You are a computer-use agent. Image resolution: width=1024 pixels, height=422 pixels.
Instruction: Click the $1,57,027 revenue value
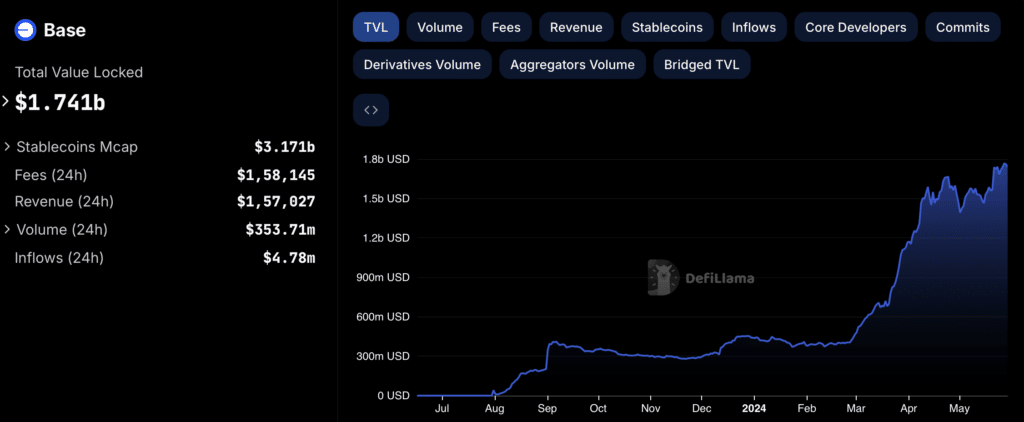[x=276, y=202]
